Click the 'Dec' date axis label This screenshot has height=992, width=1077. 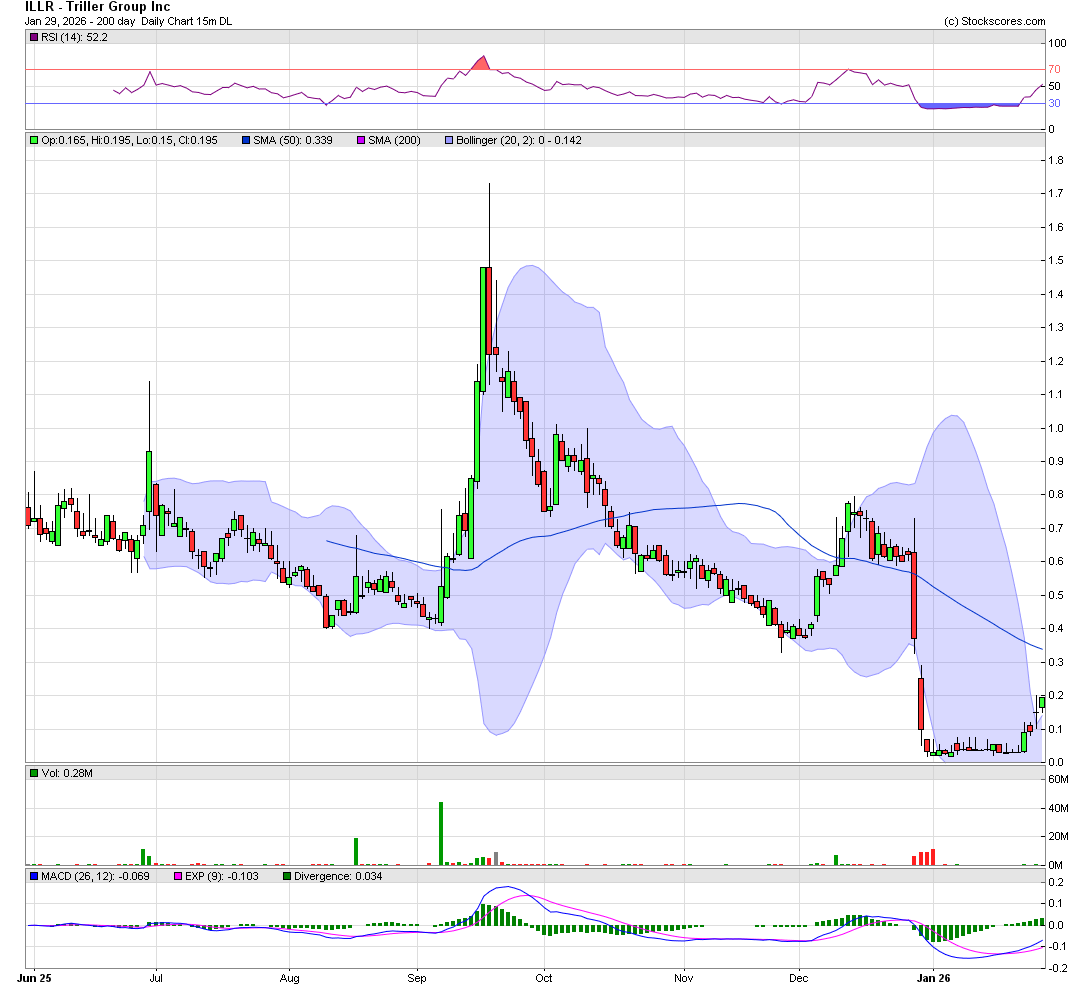pos(799,978)
